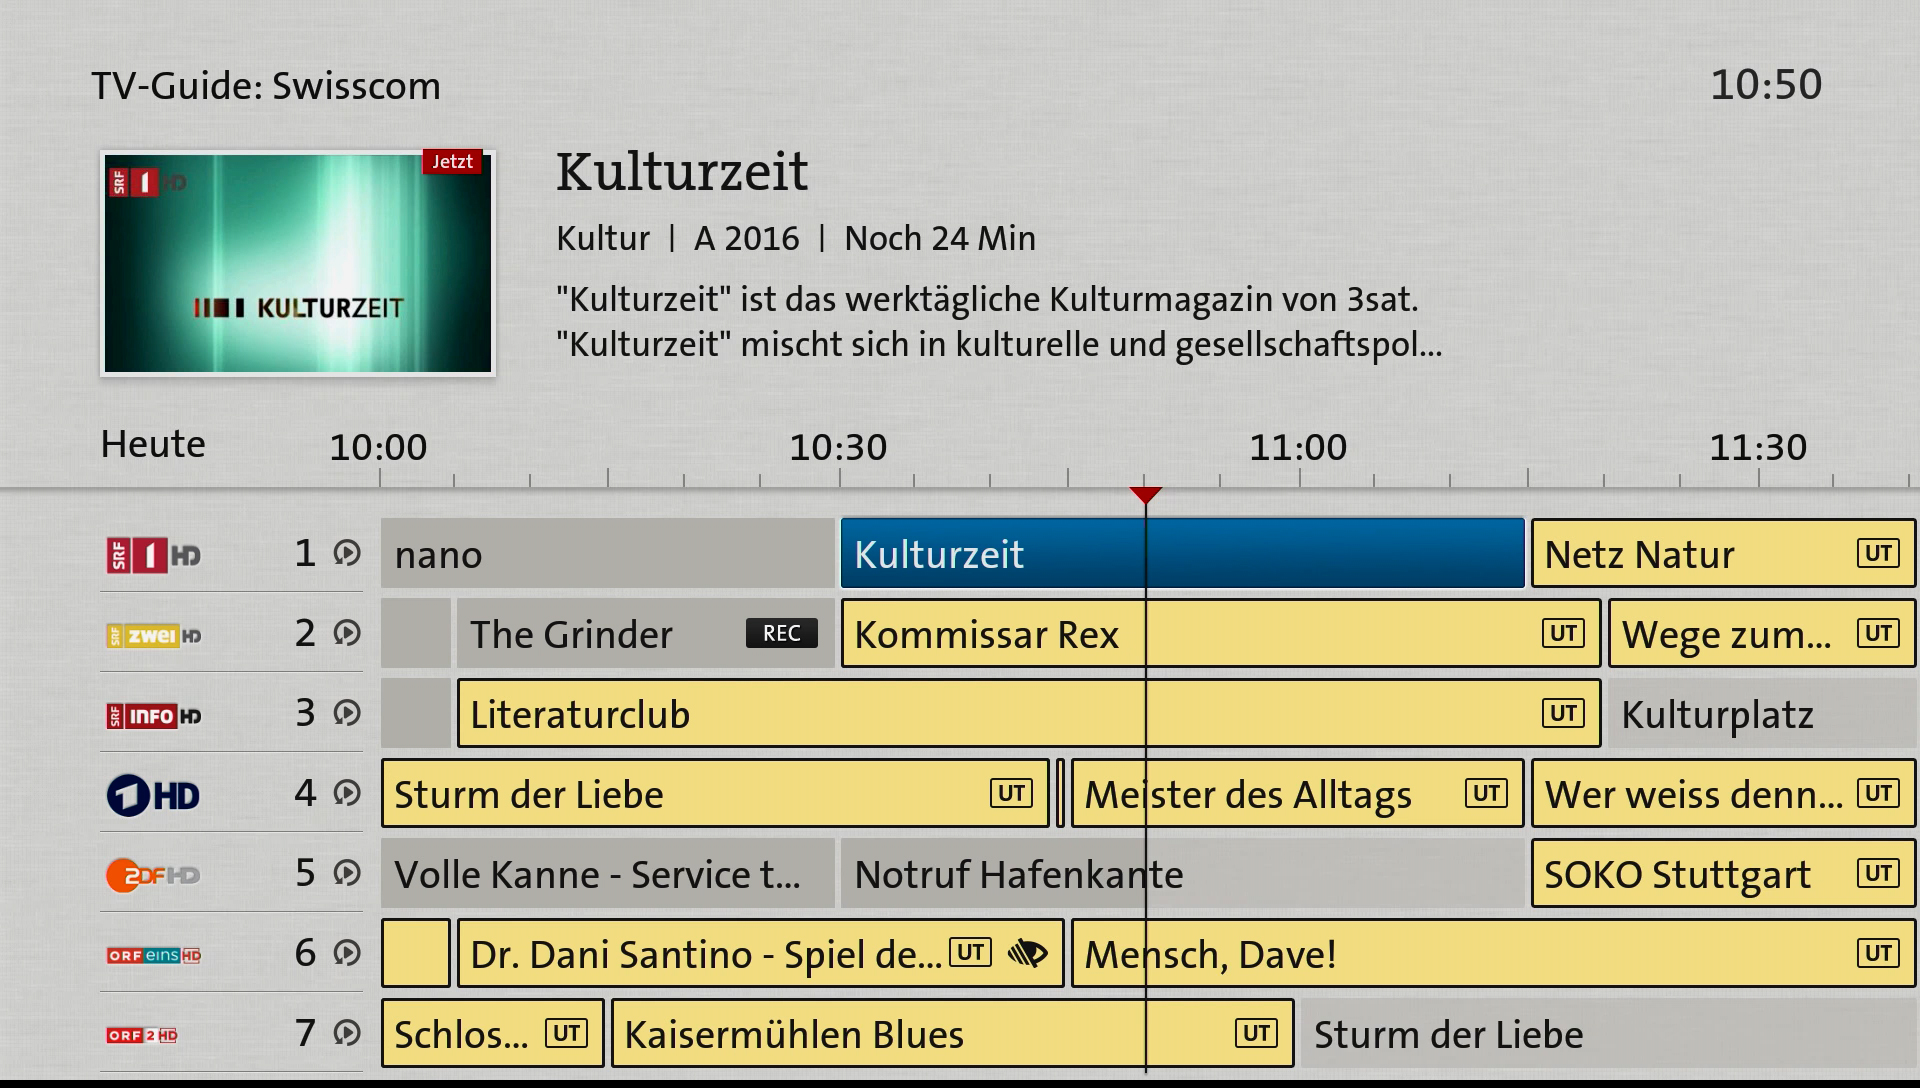
Task: Open The Grinder programme
Action: [645, 633]
